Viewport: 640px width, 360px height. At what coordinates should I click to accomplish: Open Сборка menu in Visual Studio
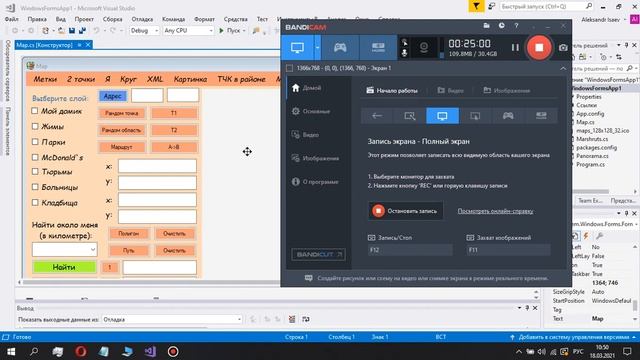pos(112,19)
